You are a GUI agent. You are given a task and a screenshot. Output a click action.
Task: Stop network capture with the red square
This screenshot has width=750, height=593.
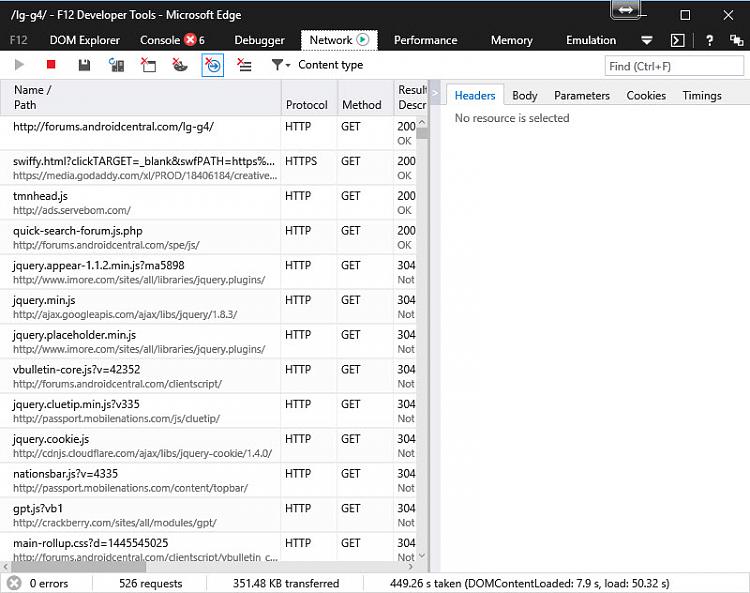coord(51,64)
